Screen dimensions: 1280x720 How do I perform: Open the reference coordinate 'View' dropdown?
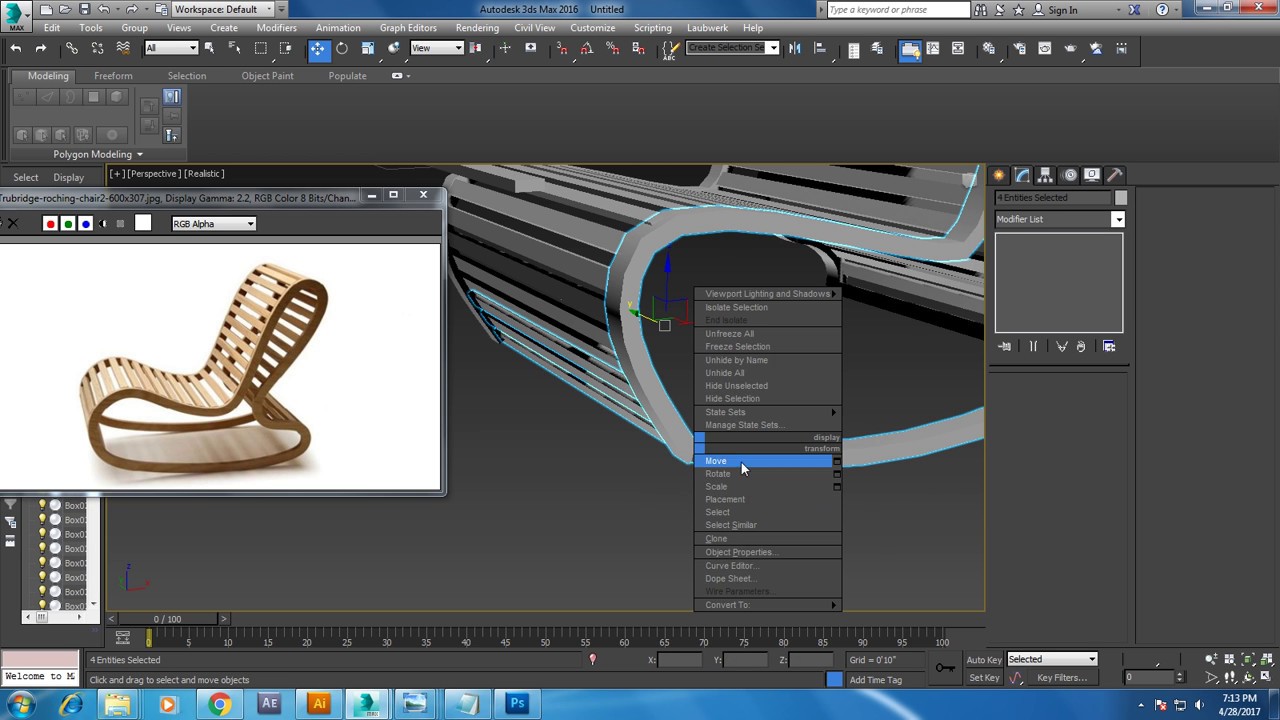coord(437,49)
